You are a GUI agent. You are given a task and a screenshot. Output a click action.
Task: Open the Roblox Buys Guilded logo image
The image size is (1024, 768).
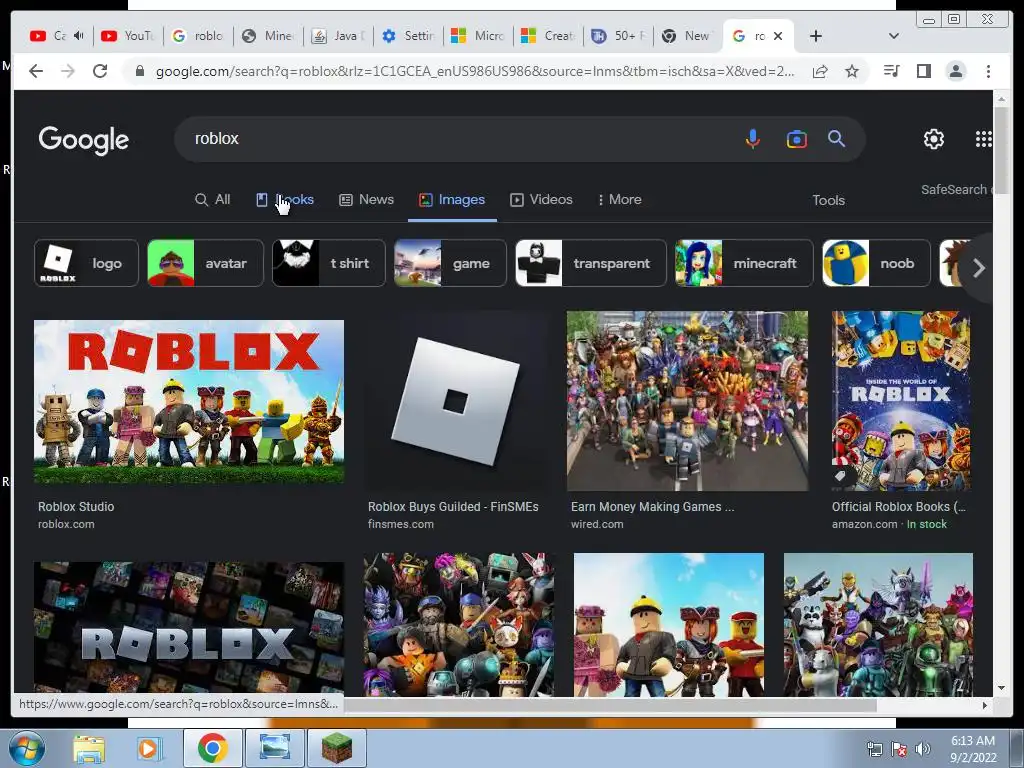tap(455, 402)
